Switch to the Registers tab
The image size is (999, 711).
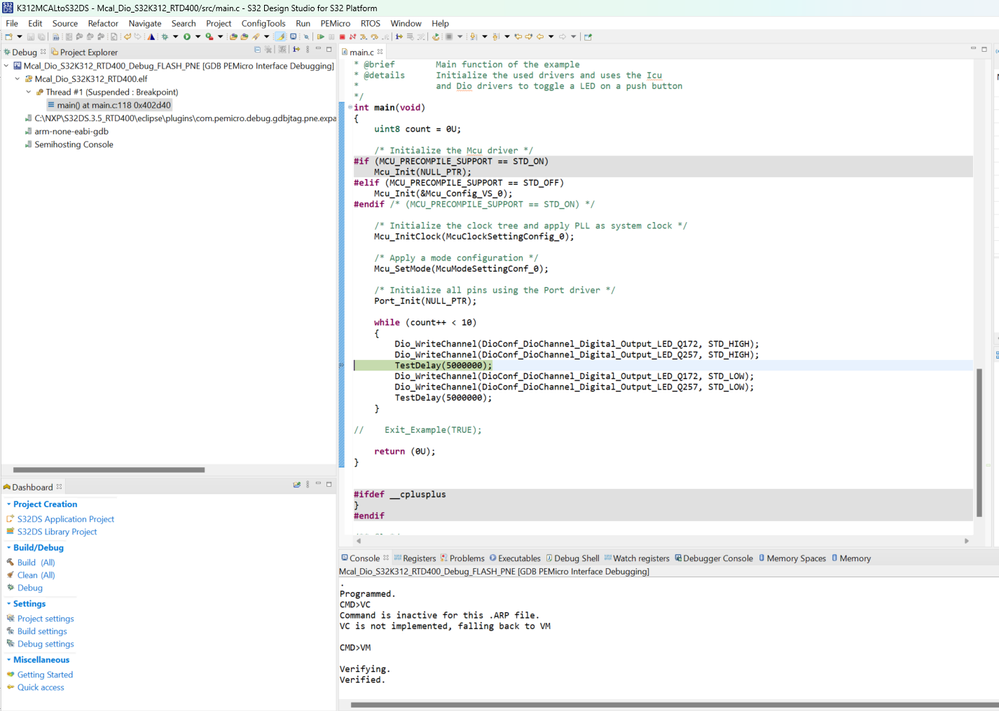(415, 558)
